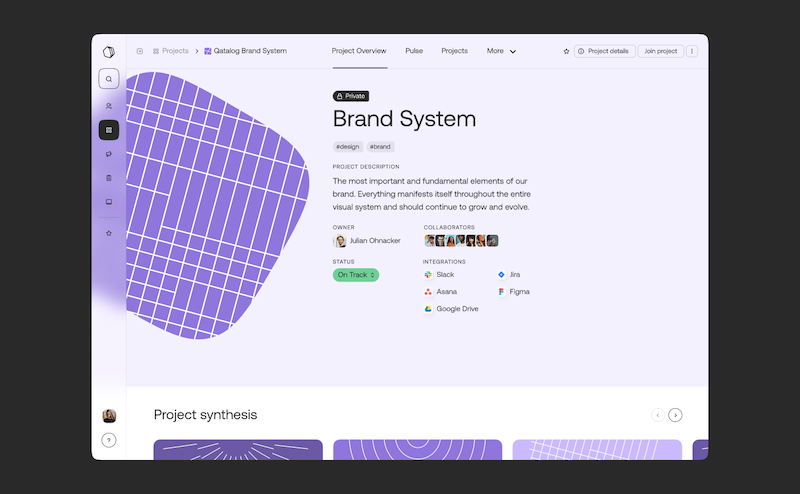Open help question mark icon

pyautogui.click(x=109, y=440)
